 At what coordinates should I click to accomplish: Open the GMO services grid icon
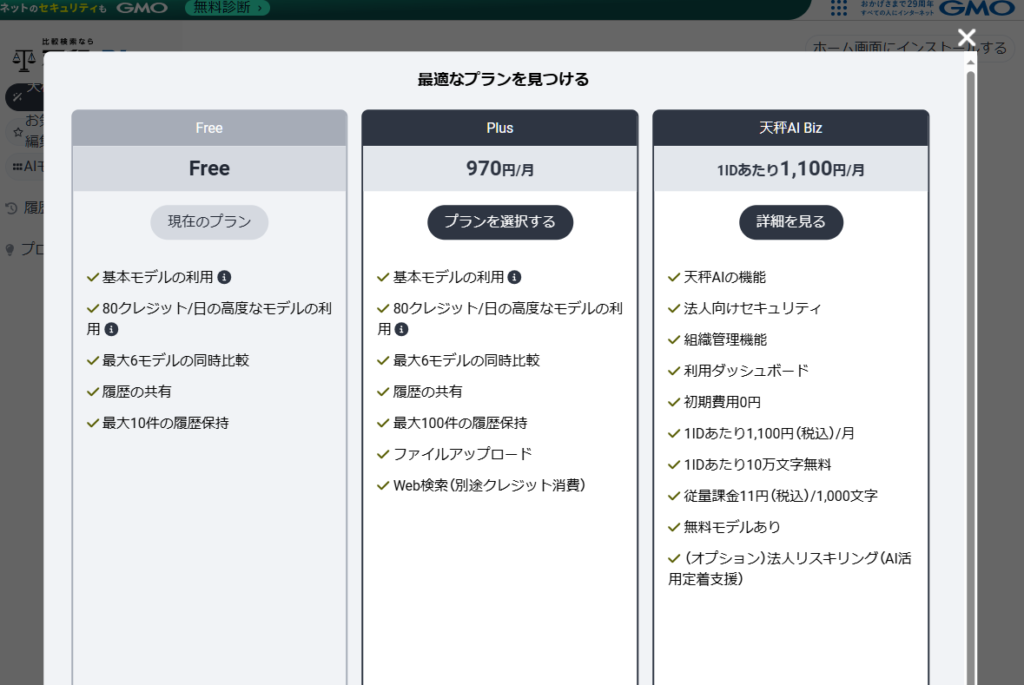tap(839, 8)
